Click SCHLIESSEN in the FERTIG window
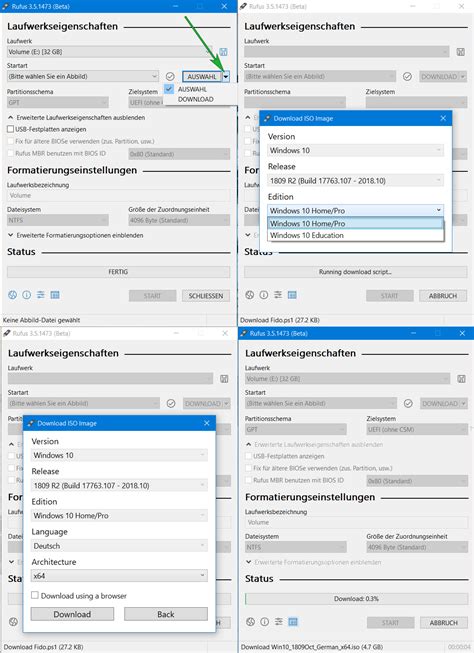This screenshot has height=653, width=474. pyautogui.click(x=206, y=296)
